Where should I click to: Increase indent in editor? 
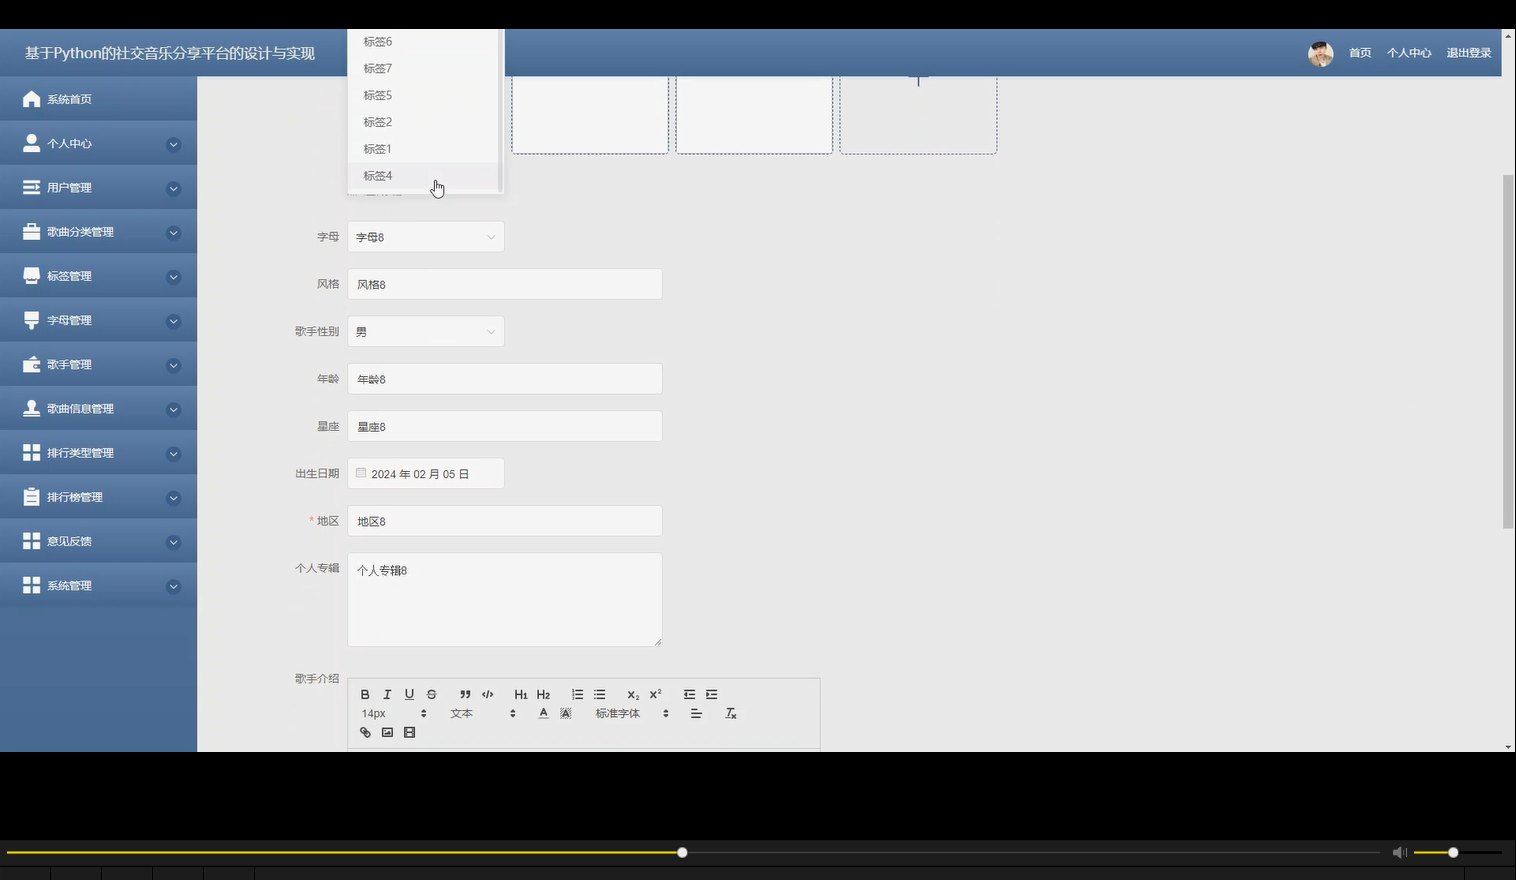click(711, 694)
